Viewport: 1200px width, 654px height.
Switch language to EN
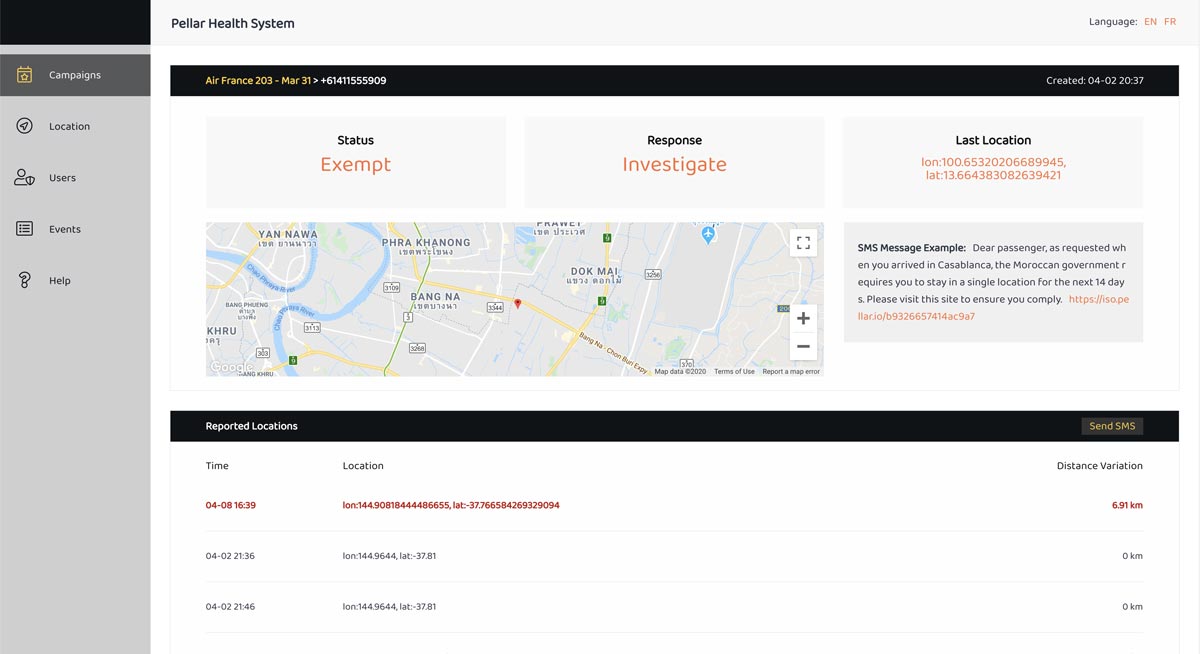(1151, 22)
